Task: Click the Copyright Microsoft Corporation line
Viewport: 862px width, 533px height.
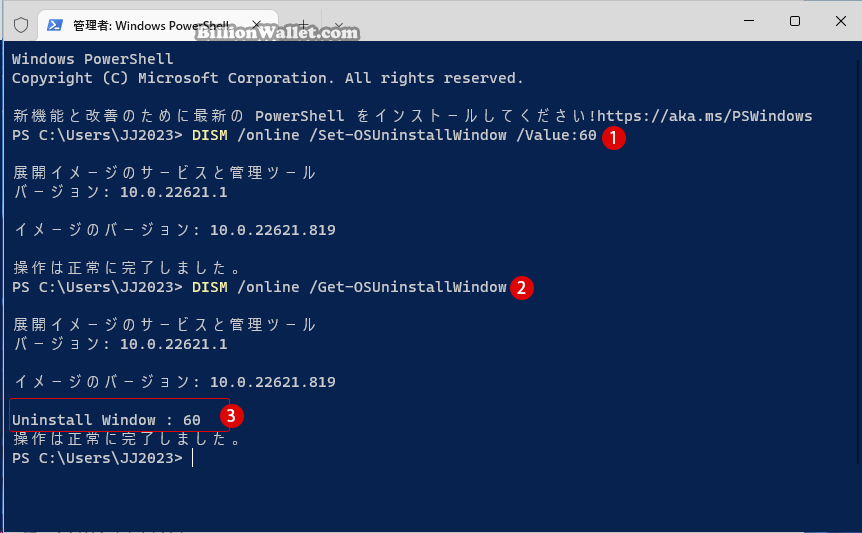Action: tap(267, 78)
